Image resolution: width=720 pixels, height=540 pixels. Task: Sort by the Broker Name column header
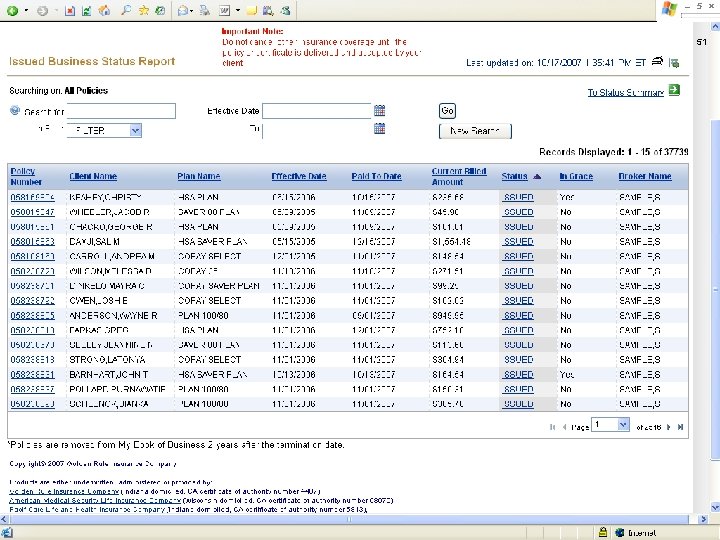point(645,176)
